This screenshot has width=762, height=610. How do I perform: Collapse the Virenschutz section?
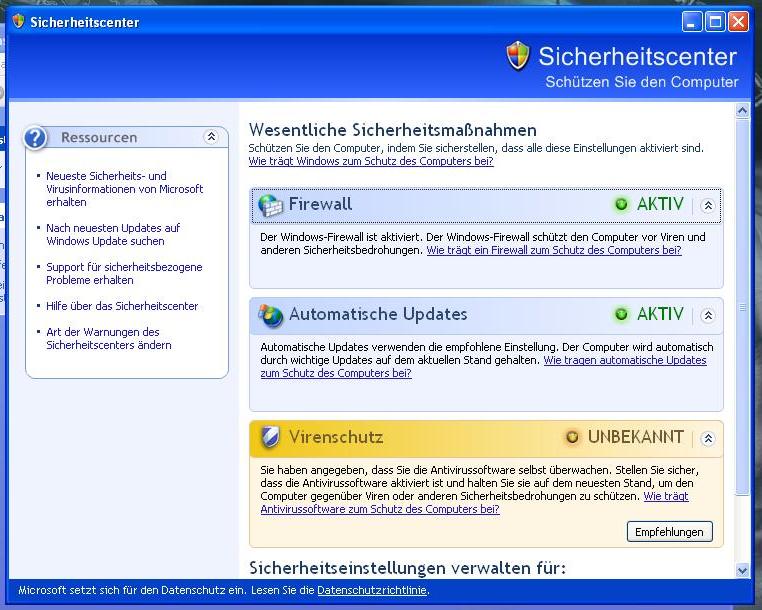pyautogui.click(x=708, y=438)
